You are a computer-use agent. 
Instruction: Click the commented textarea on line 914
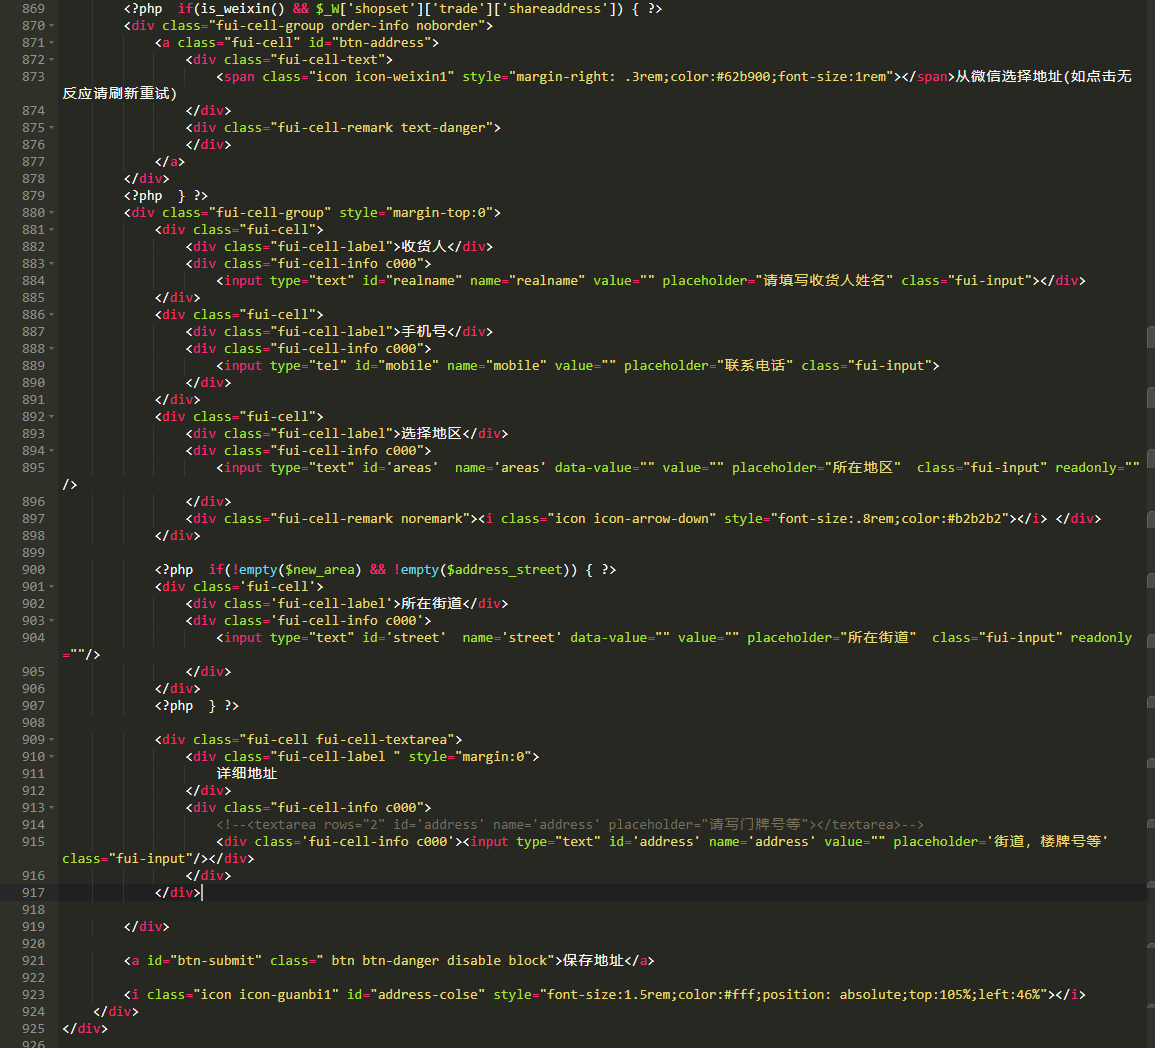[x=569, y=825]
